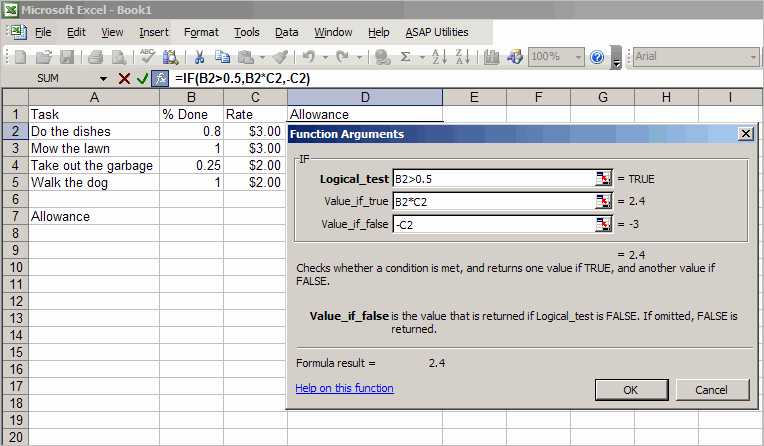The image size is (764, 446).
Task: Click the Copy toolbar icon
Action: 222,57
